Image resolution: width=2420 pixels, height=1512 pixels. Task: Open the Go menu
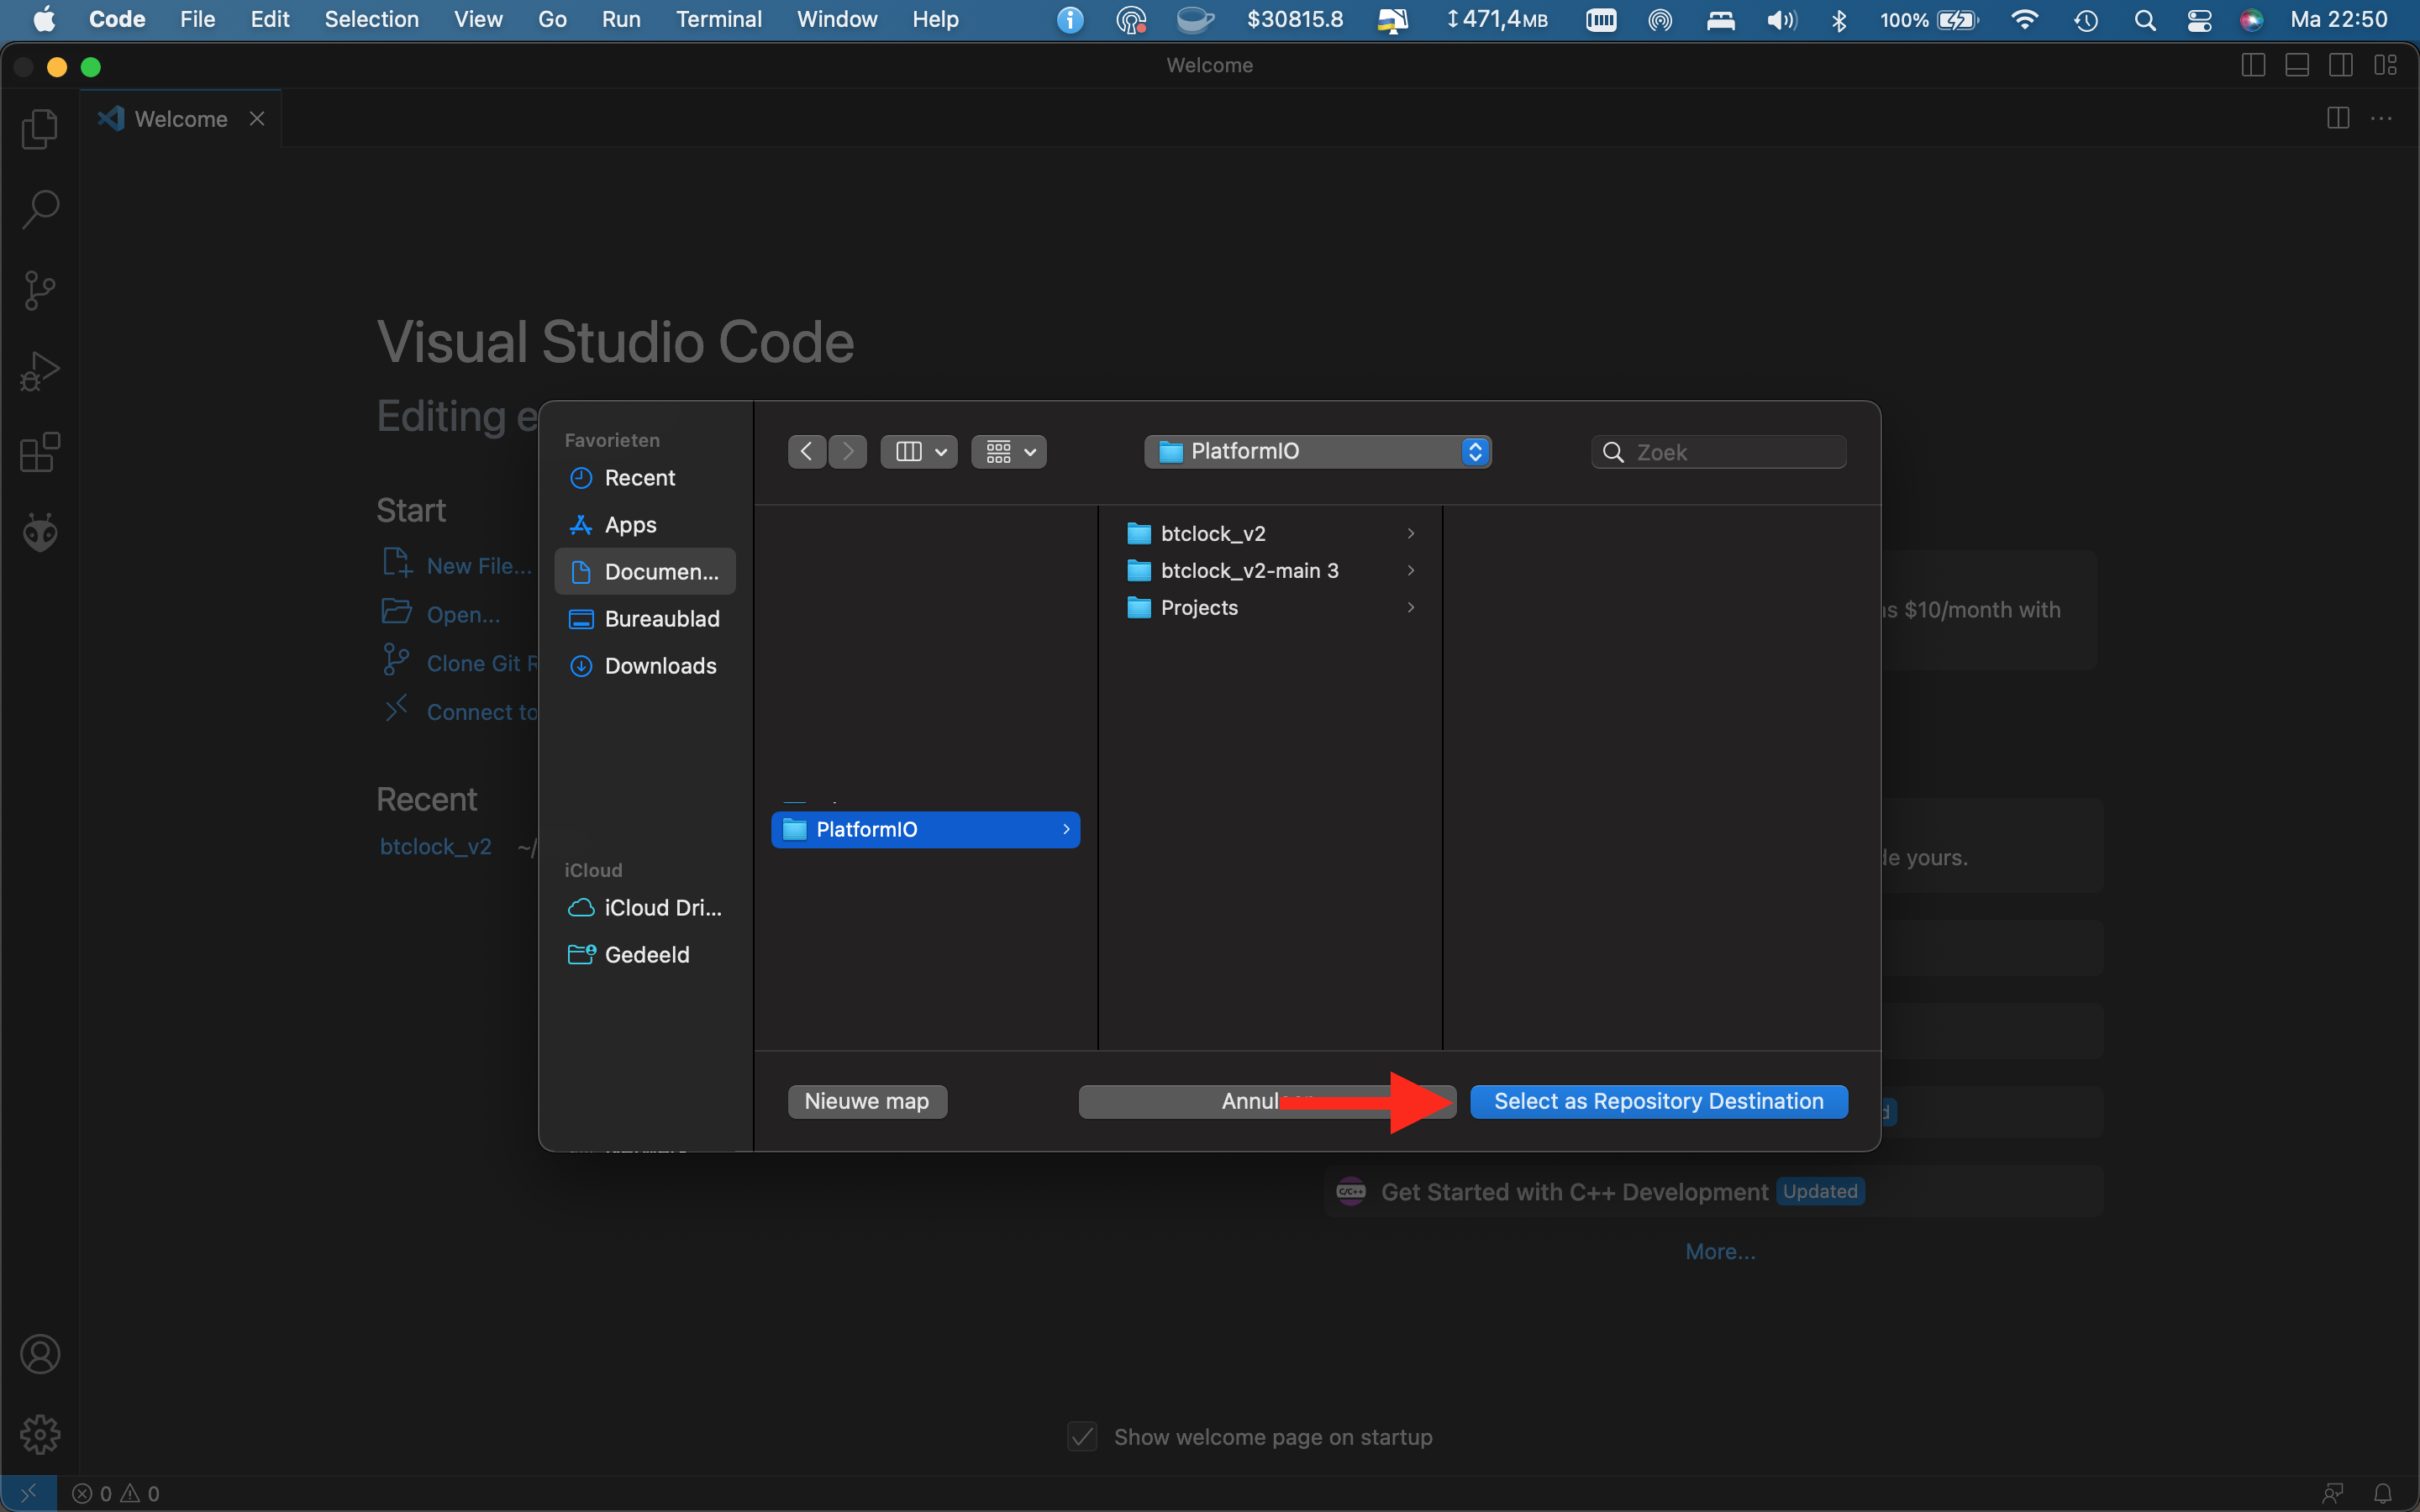coord(552,19)
